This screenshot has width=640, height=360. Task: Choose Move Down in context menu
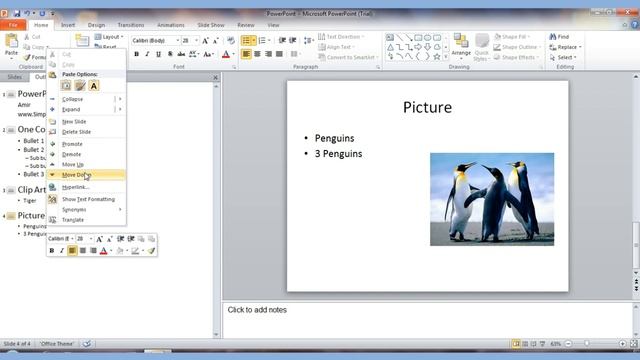[86, 175]
